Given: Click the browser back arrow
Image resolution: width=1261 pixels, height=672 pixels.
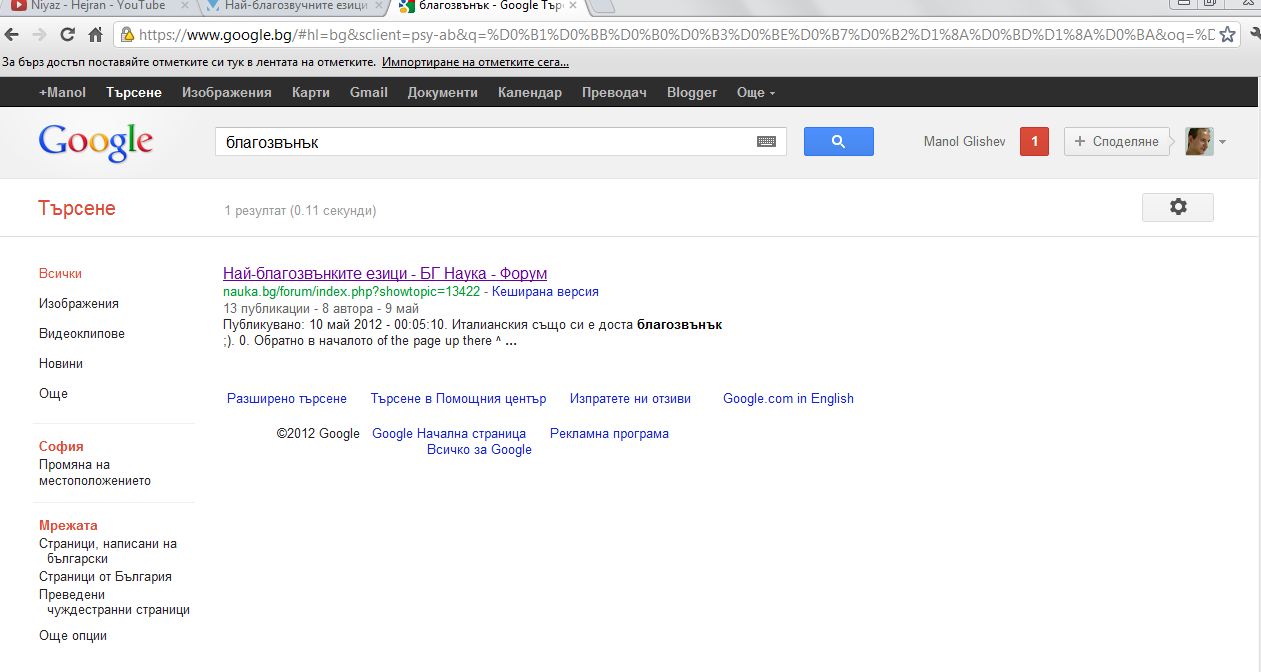Looking at the screenshot, I should 12,35.
